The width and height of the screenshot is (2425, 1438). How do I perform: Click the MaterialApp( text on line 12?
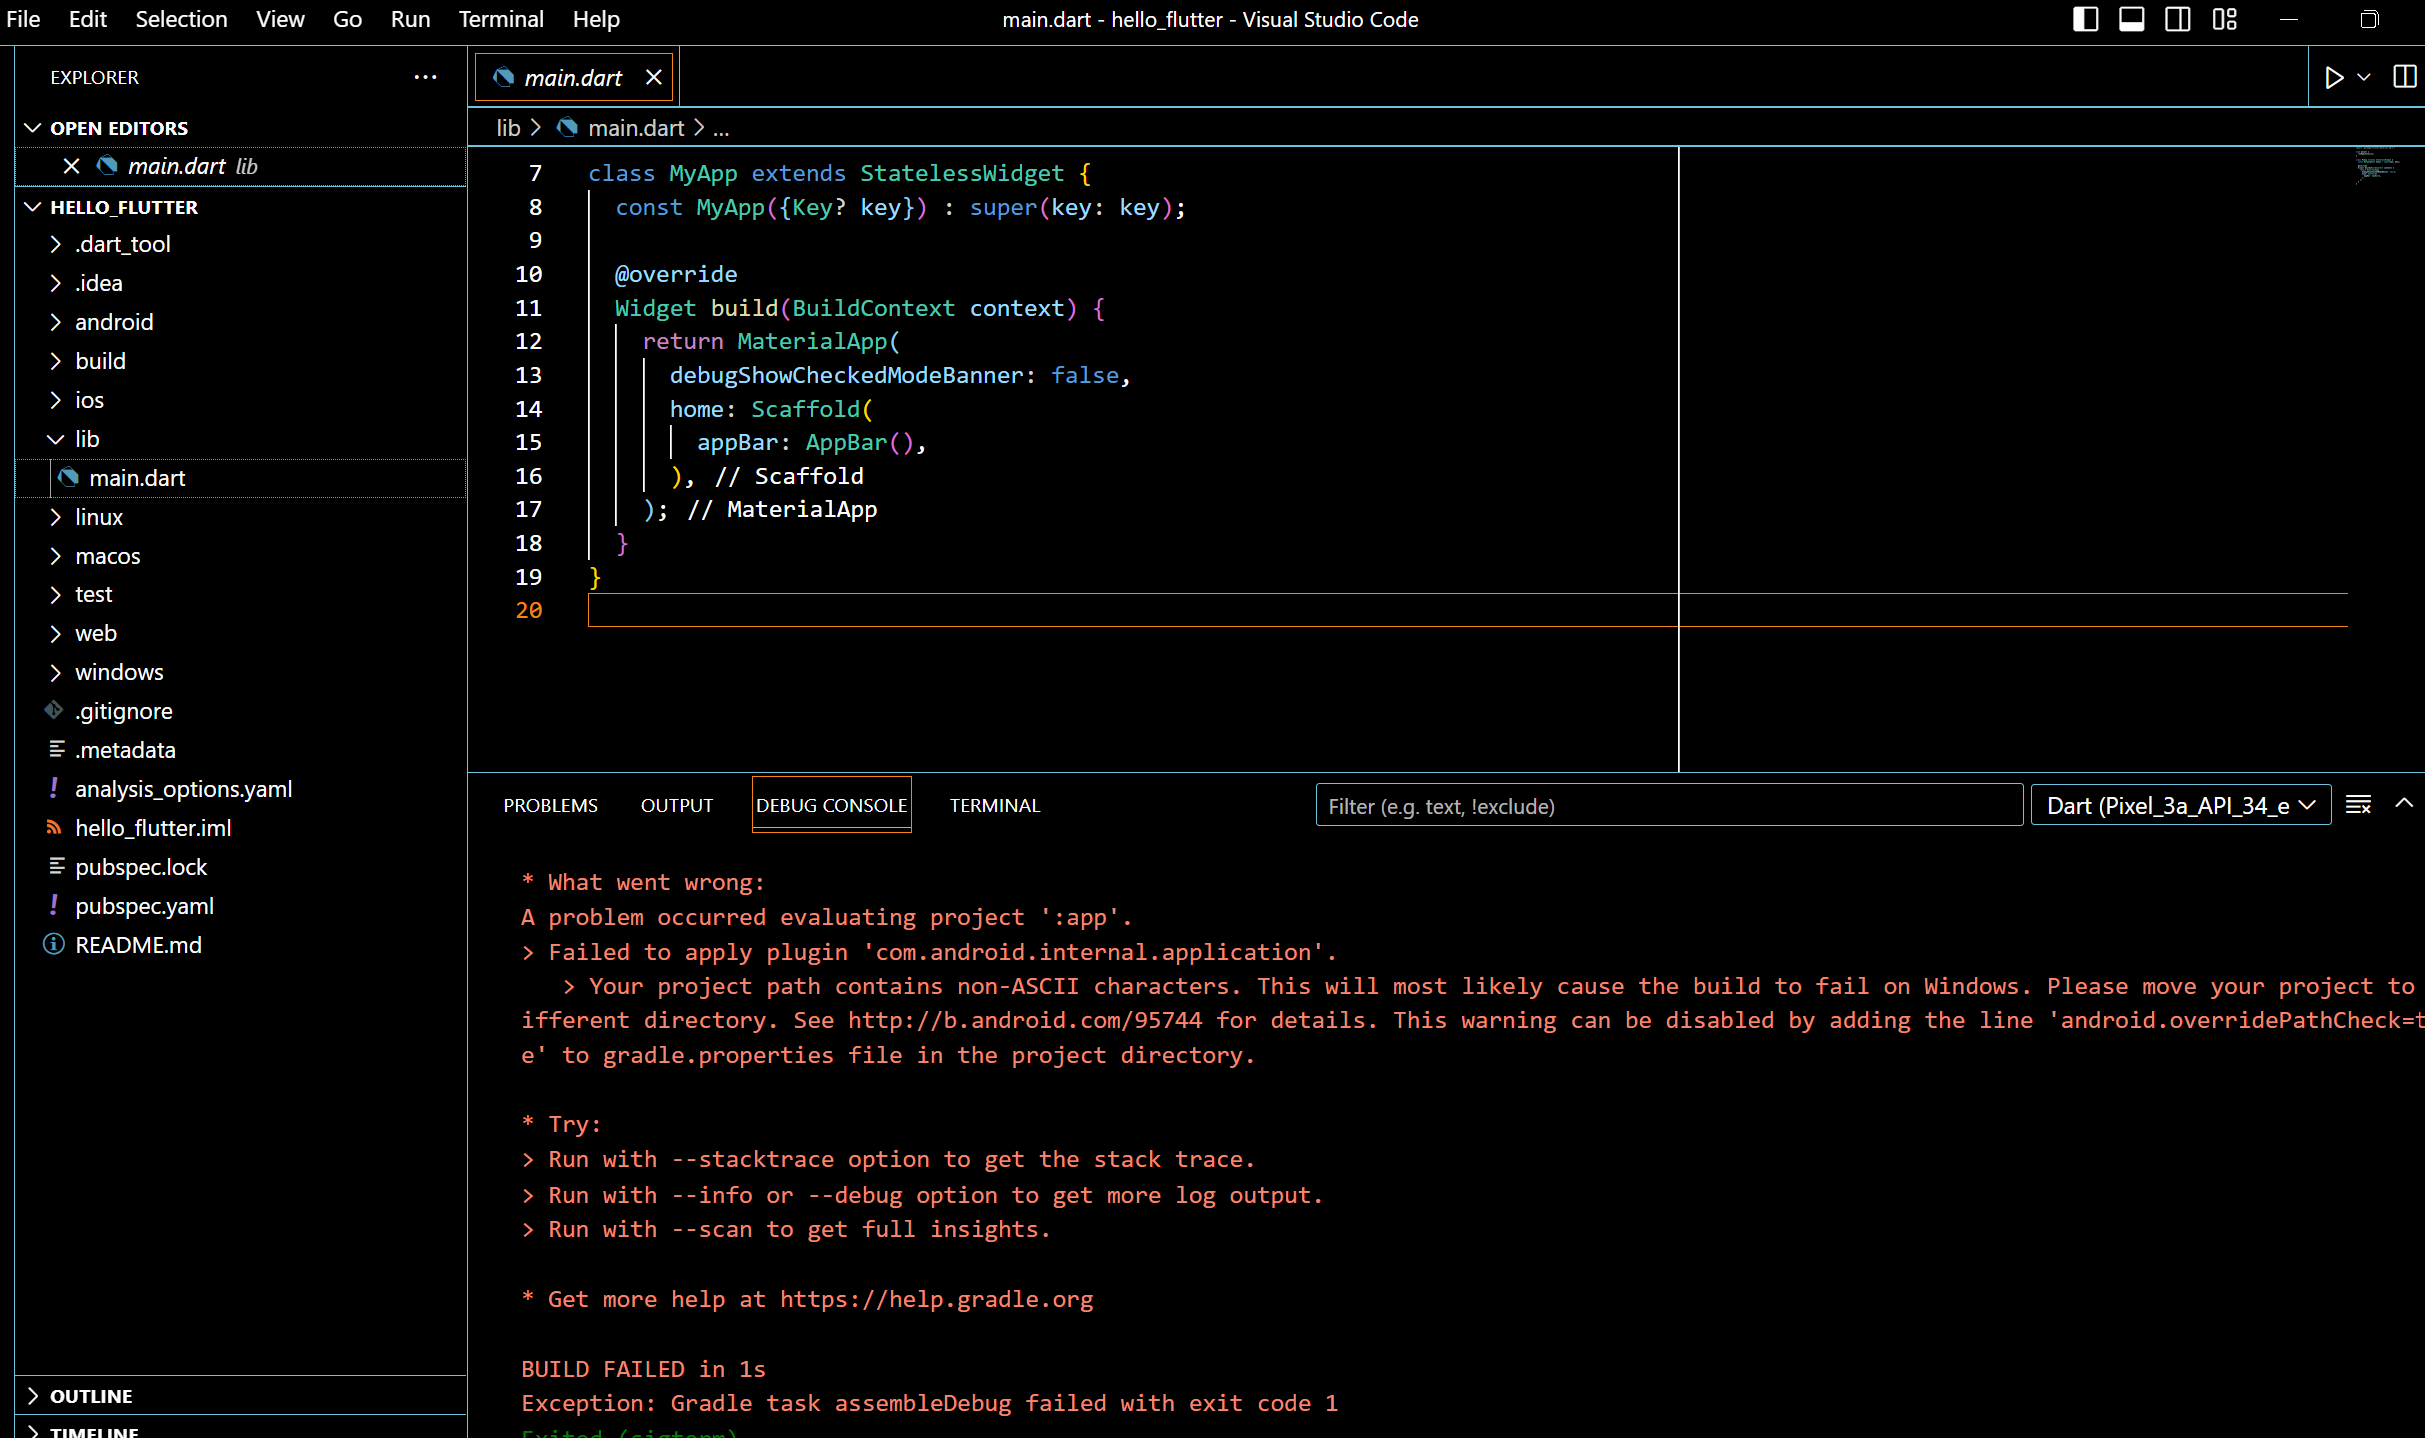819,341
